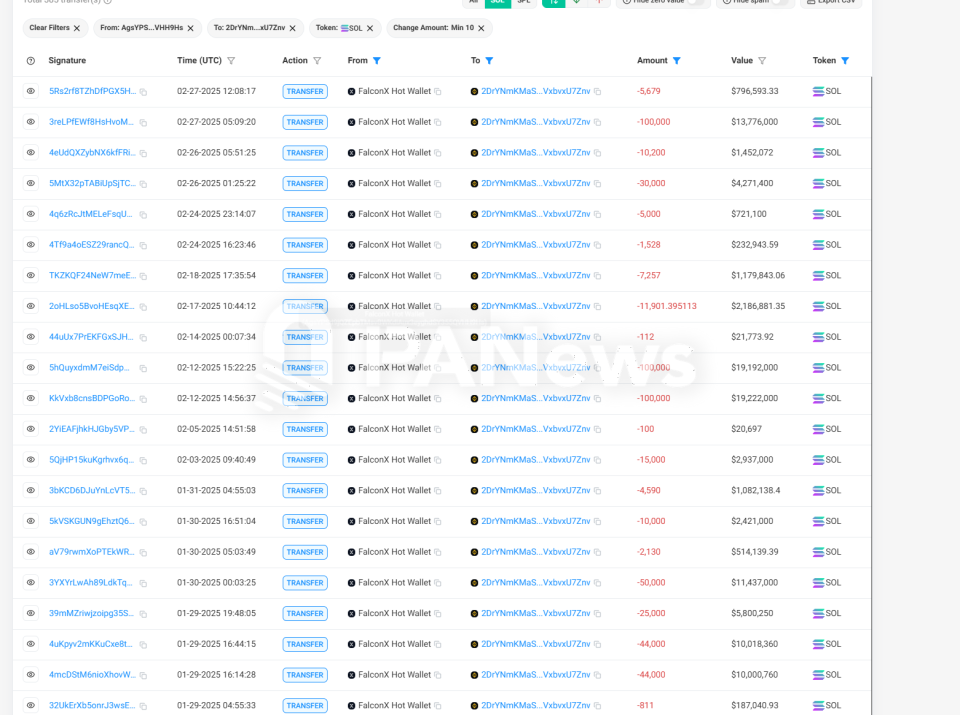
Task: Toggle eye icon for 2YiEAFjhkHJGby5VP row
Action: [x=31, y=429]
